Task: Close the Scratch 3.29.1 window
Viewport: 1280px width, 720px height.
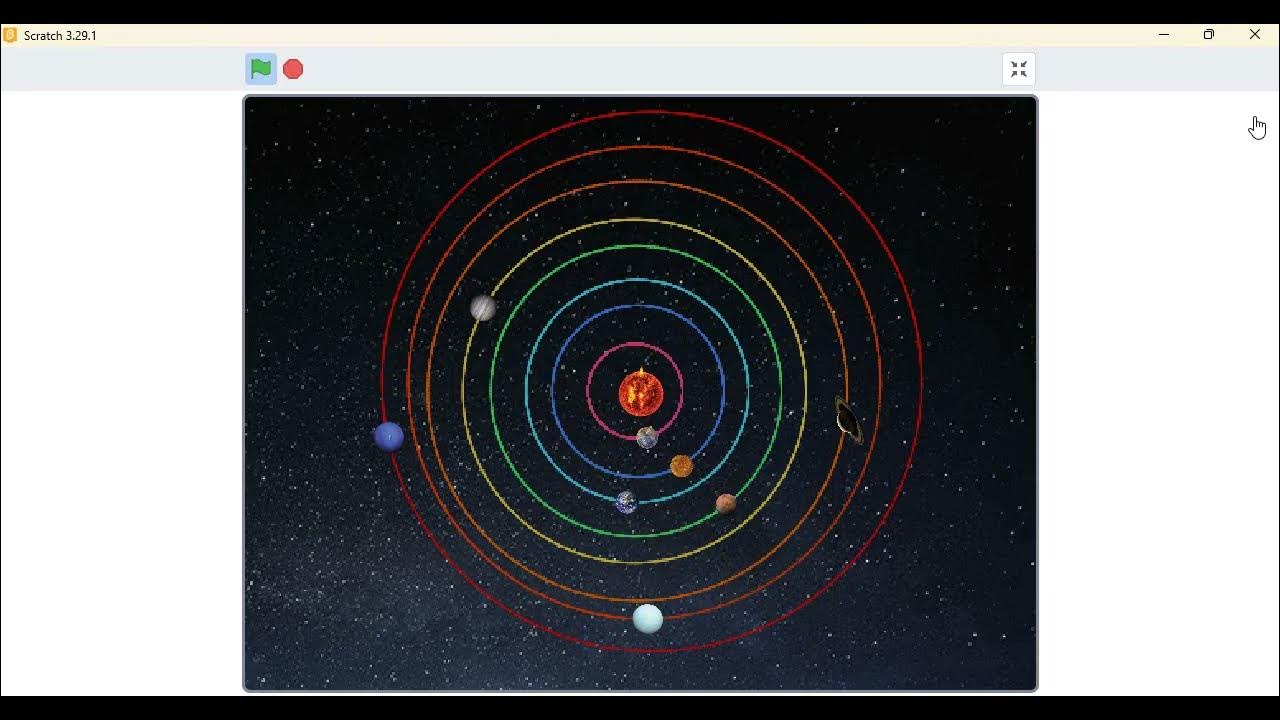Action: tap(1255, 35)
